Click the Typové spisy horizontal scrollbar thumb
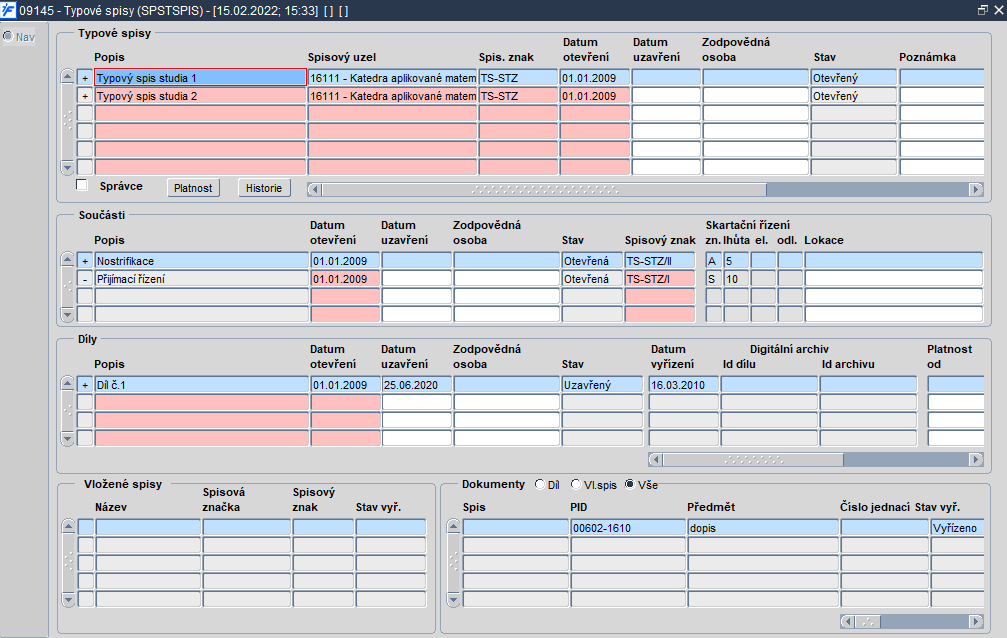This screenshot has height=638, width=1007. click(544, 190)
